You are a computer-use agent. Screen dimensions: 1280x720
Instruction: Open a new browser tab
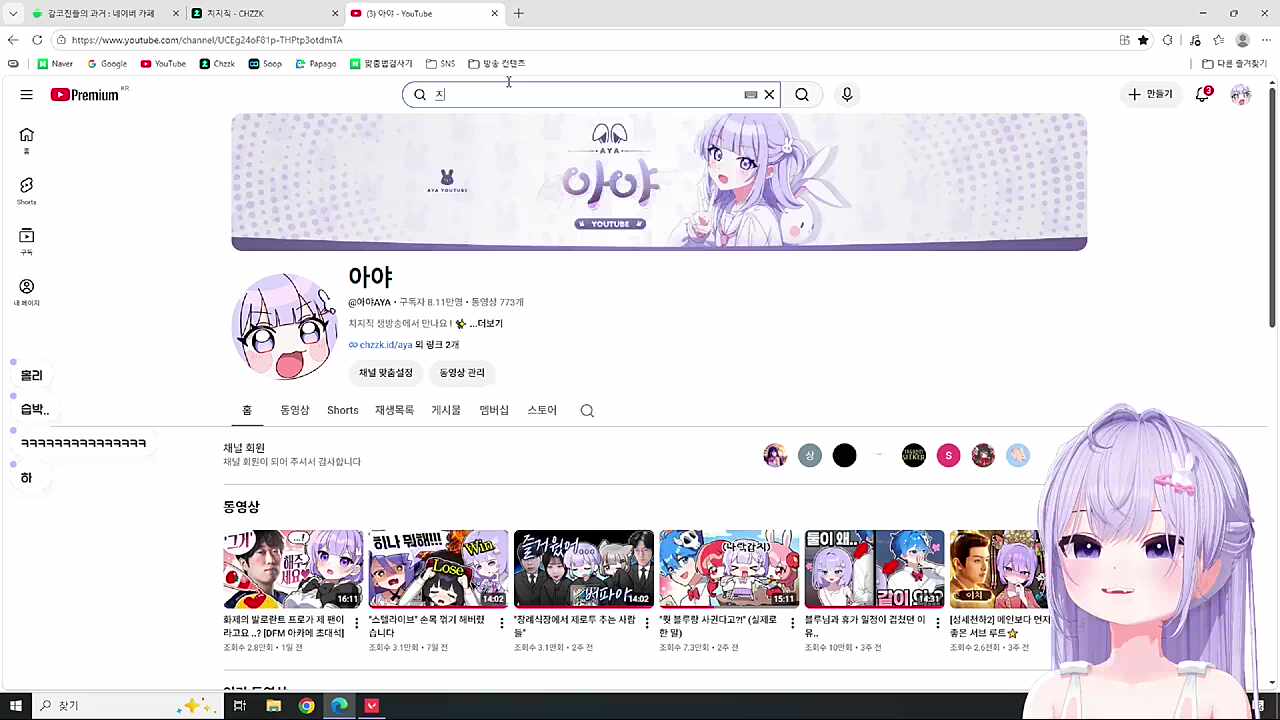click(518, 13)
